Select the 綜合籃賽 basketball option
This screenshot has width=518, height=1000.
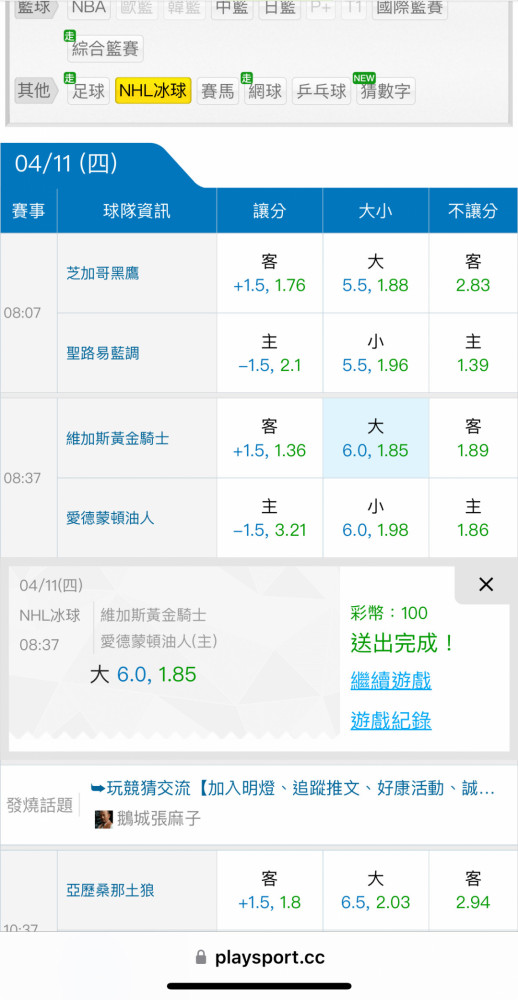point(105,49)
